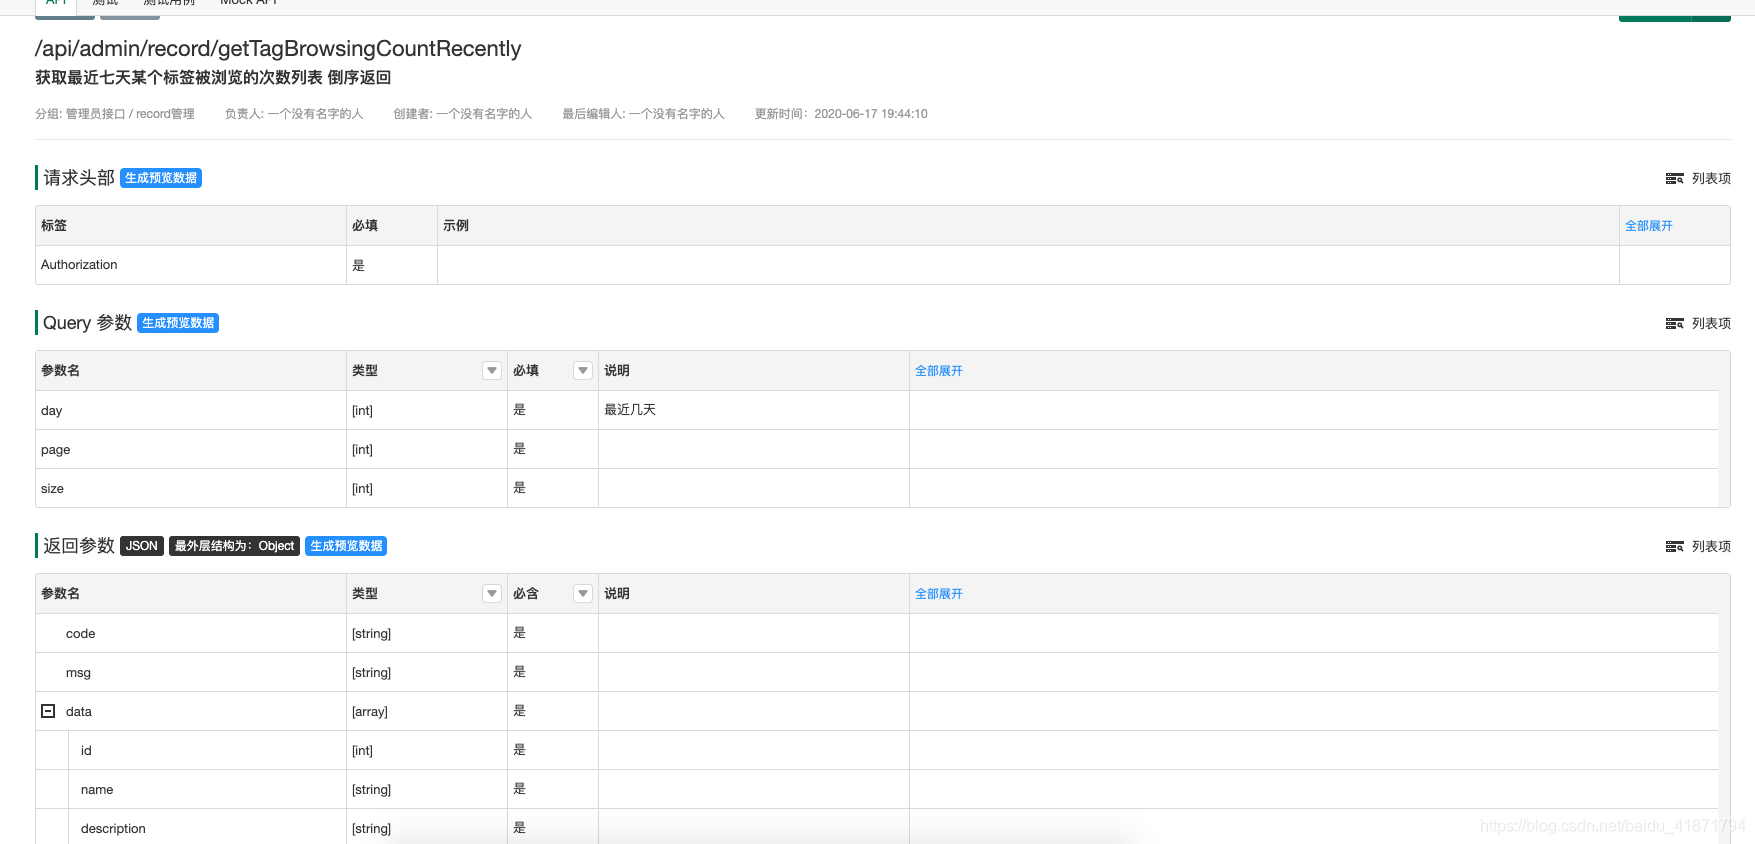
Task: Click 全部展开 link in Query parameter table
Action: click(938, 371)
